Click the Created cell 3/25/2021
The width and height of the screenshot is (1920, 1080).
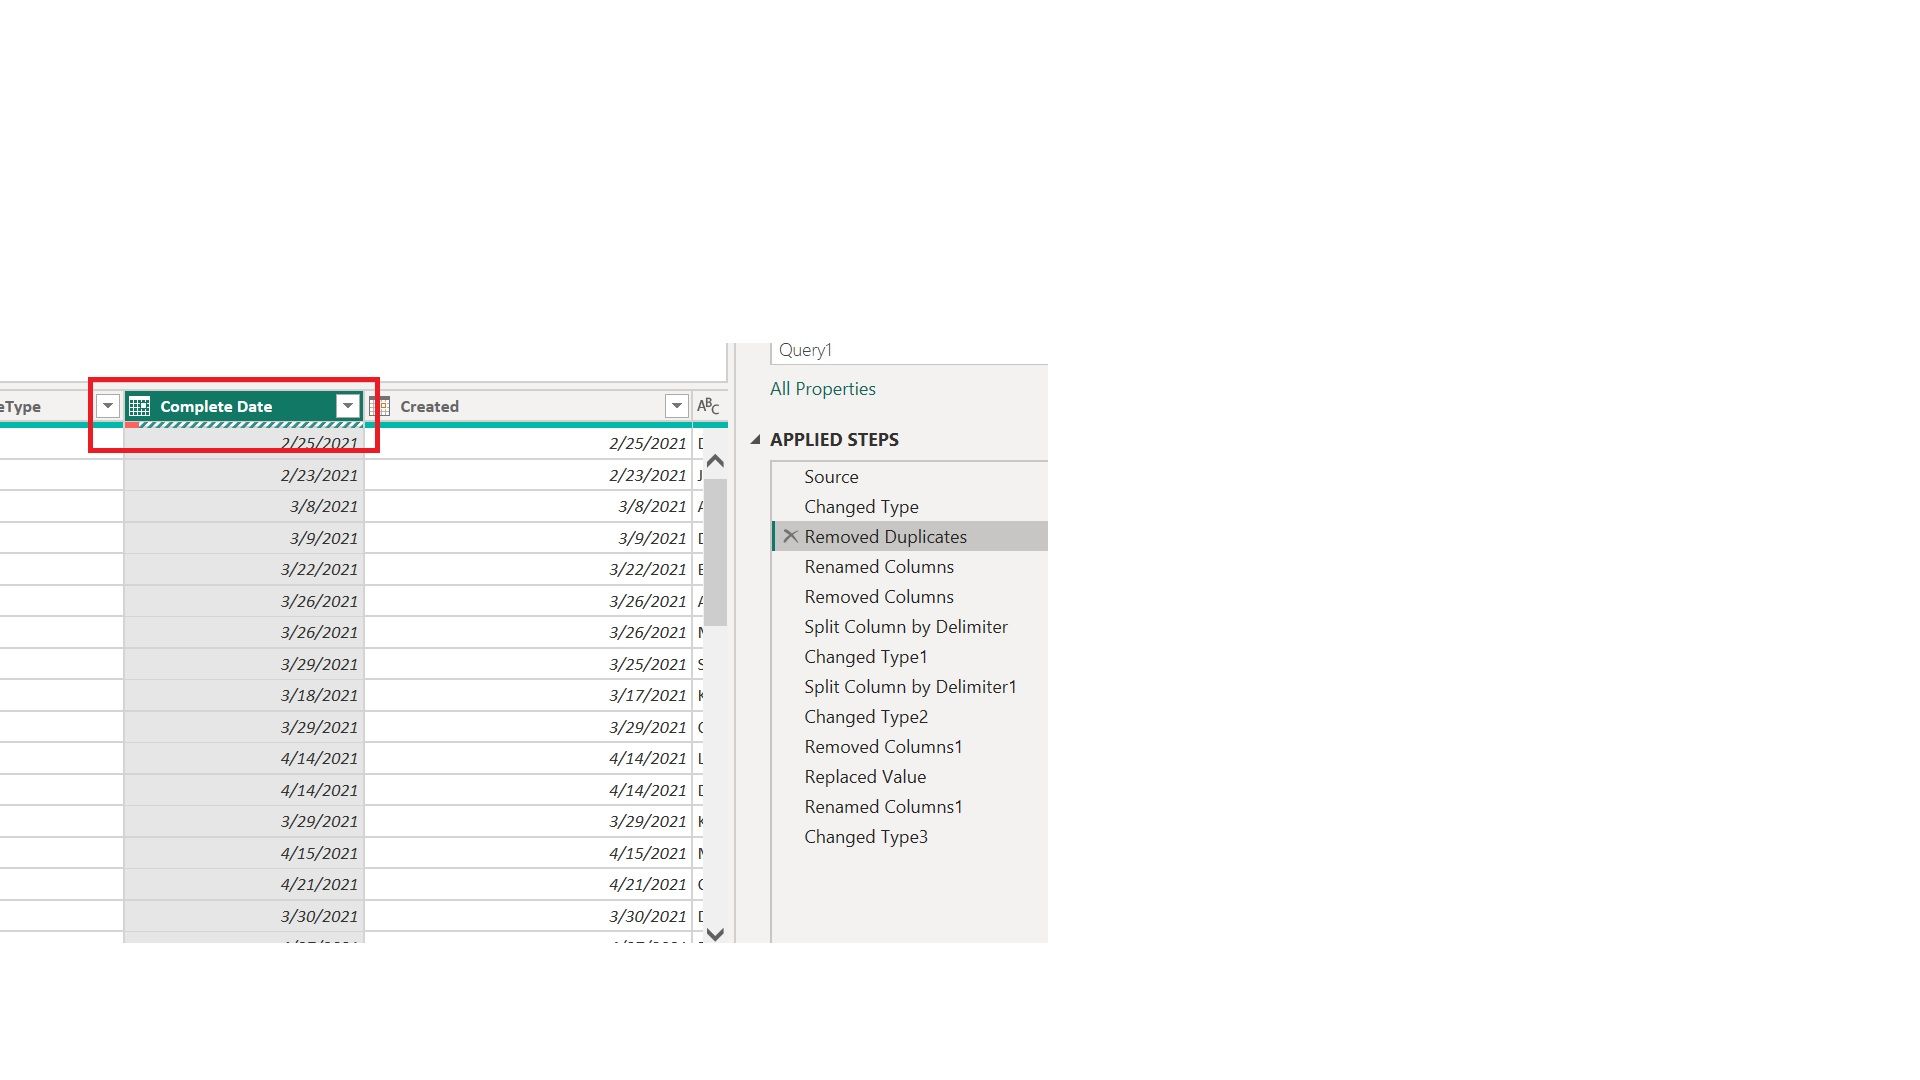point(528,664)
